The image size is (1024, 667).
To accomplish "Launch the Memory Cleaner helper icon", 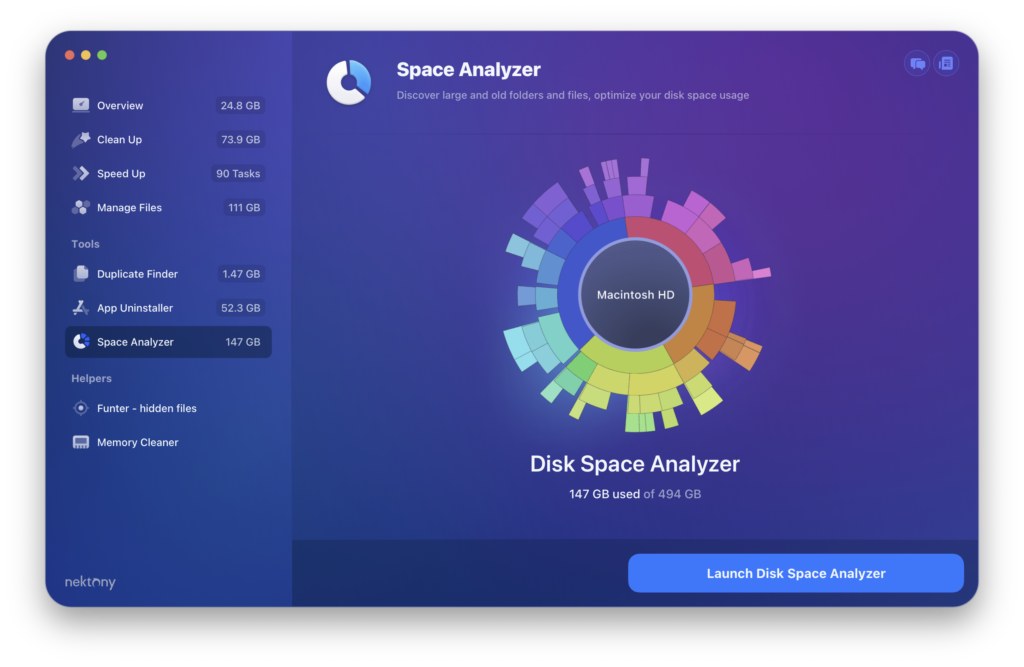I will point(81,442).
